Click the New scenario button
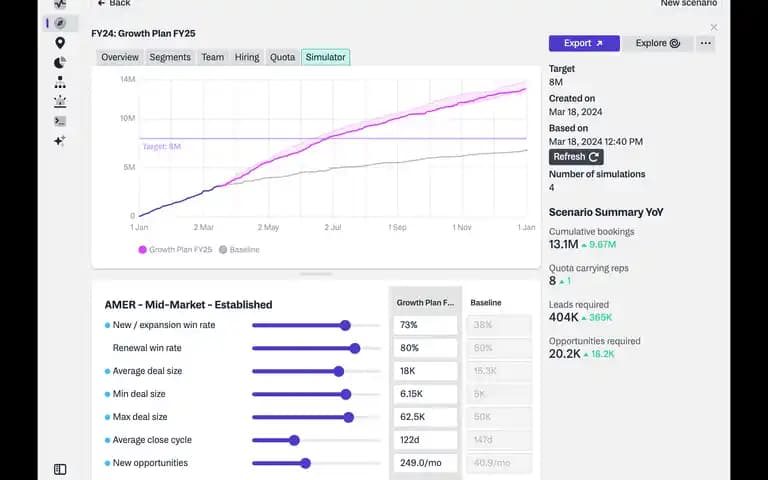768x480 pixels. click(689, 3)
